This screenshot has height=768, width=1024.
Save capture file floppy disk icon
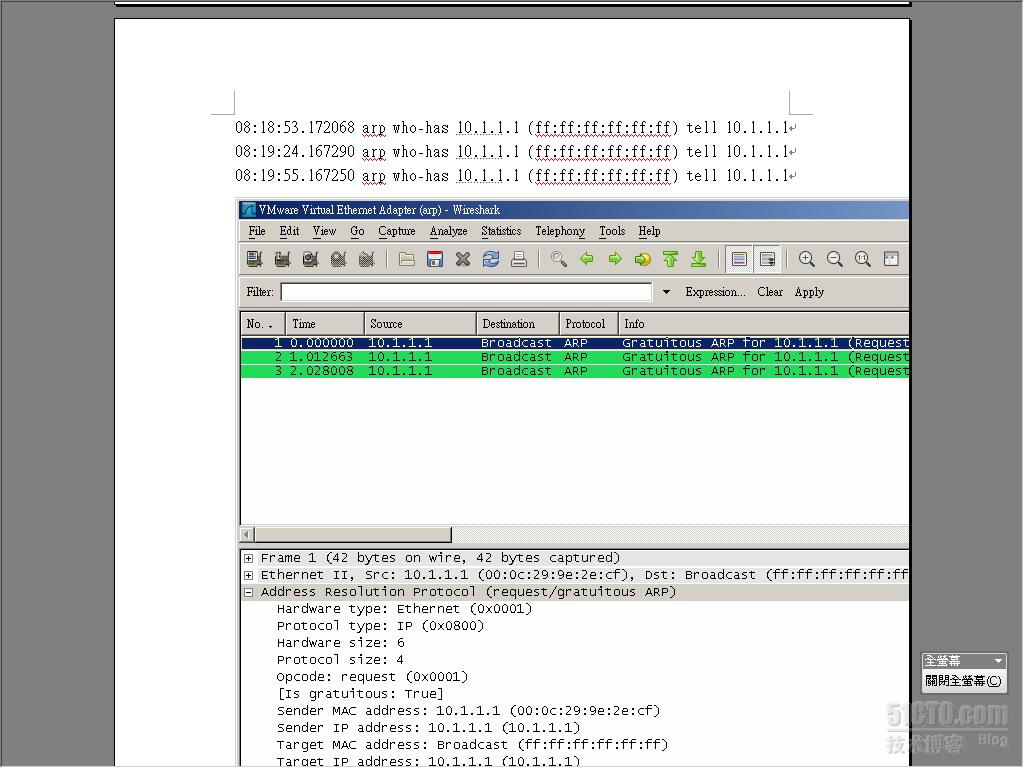(x=435, y=259)
